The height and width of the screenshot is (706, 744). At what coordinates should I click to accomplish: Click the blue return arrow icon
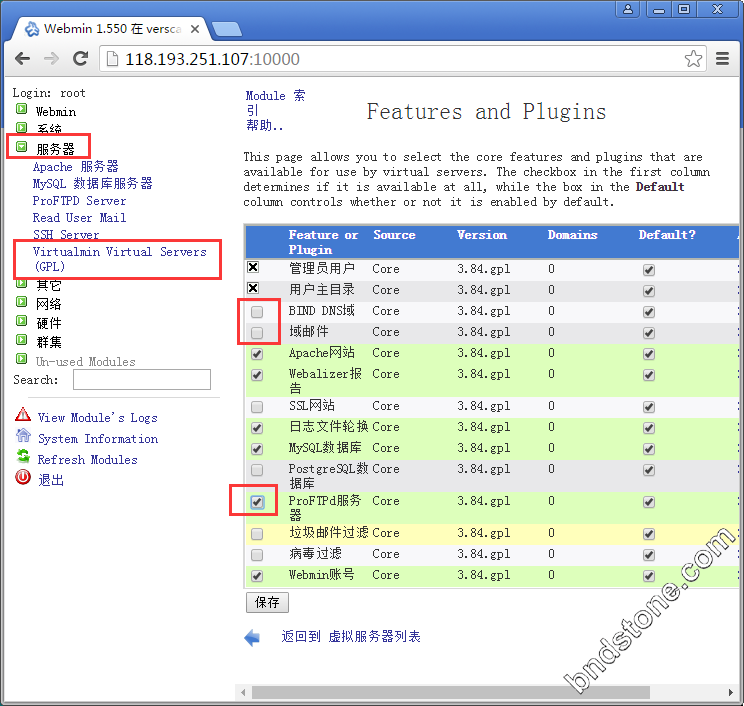pyautogui.click(x=252, y=638)
